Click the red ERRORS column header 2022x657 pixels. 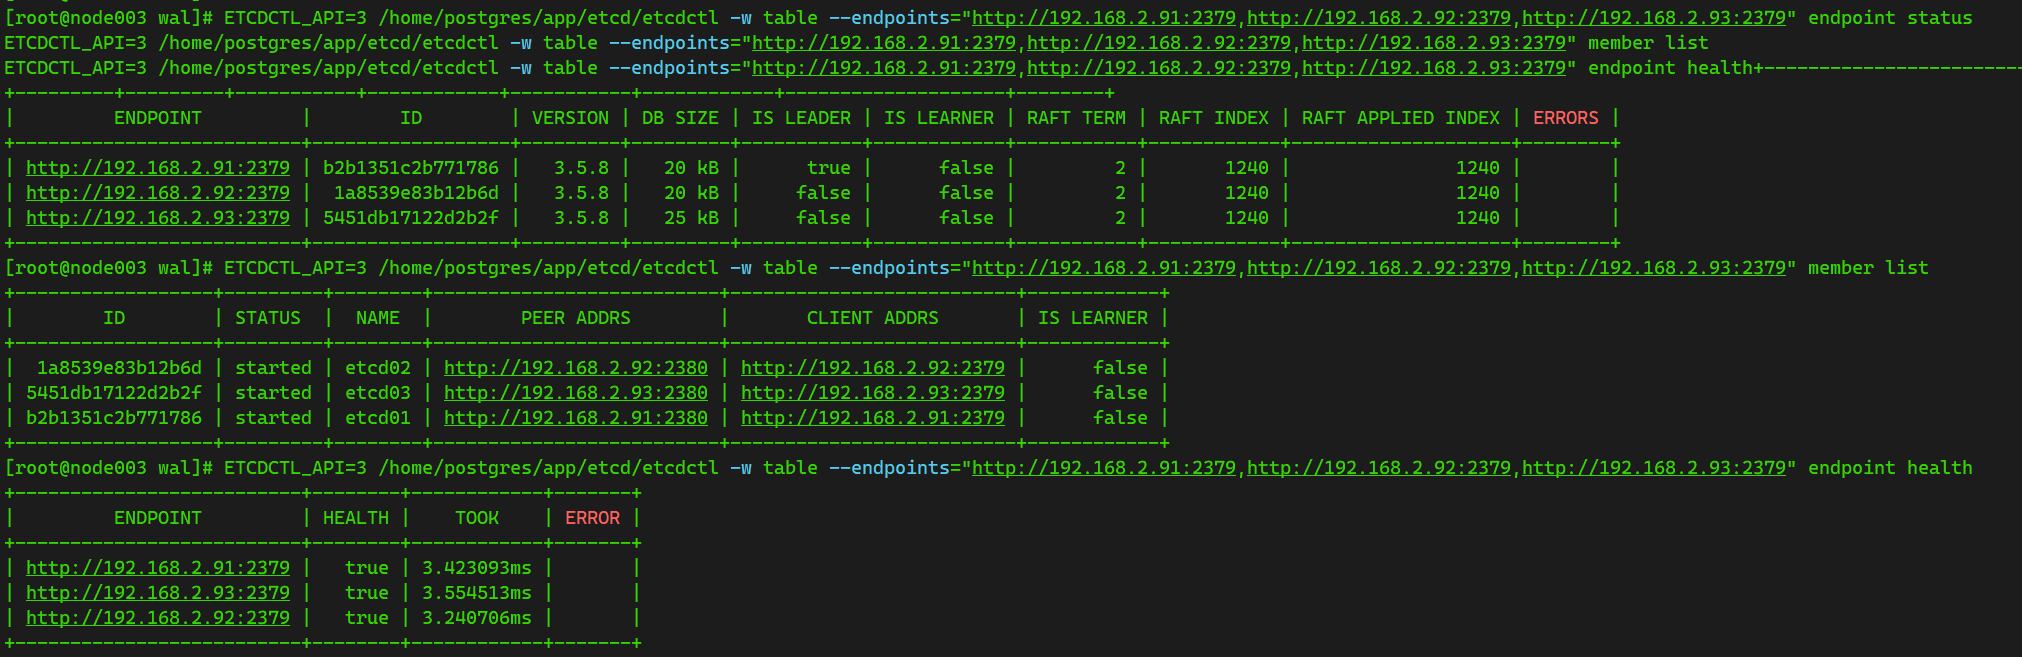(1565, 118)
